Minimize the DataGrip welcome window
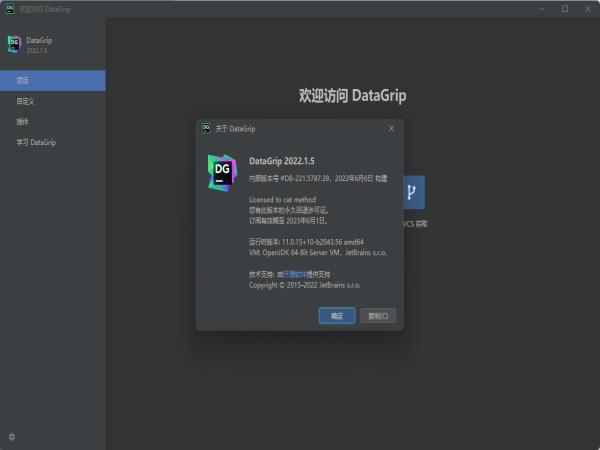This screenshot has width=600, height=450. tap(540, 9)
